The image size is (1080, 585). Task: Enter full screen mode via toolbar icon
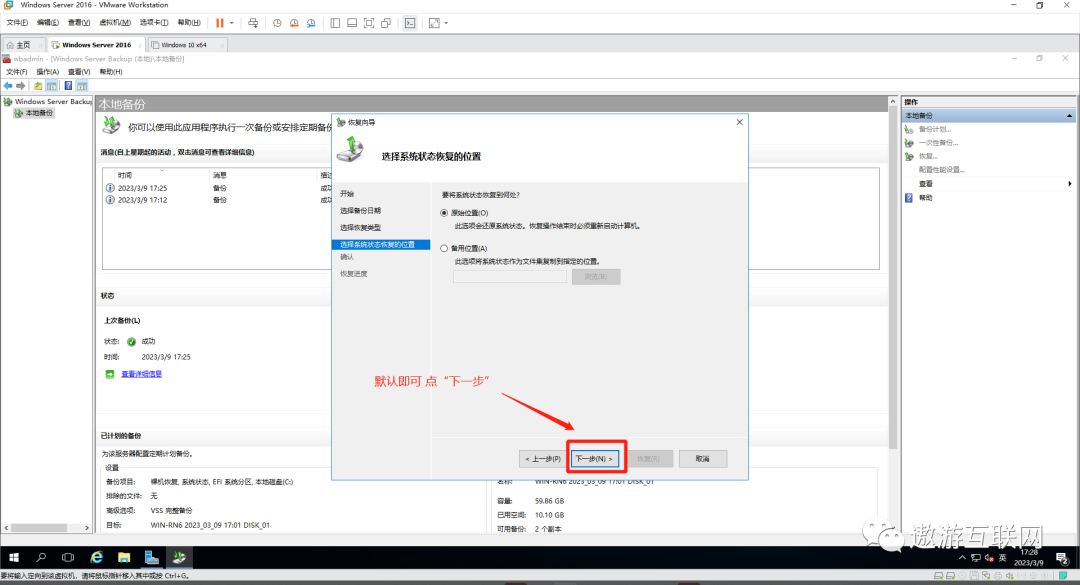tap(369, 23)
